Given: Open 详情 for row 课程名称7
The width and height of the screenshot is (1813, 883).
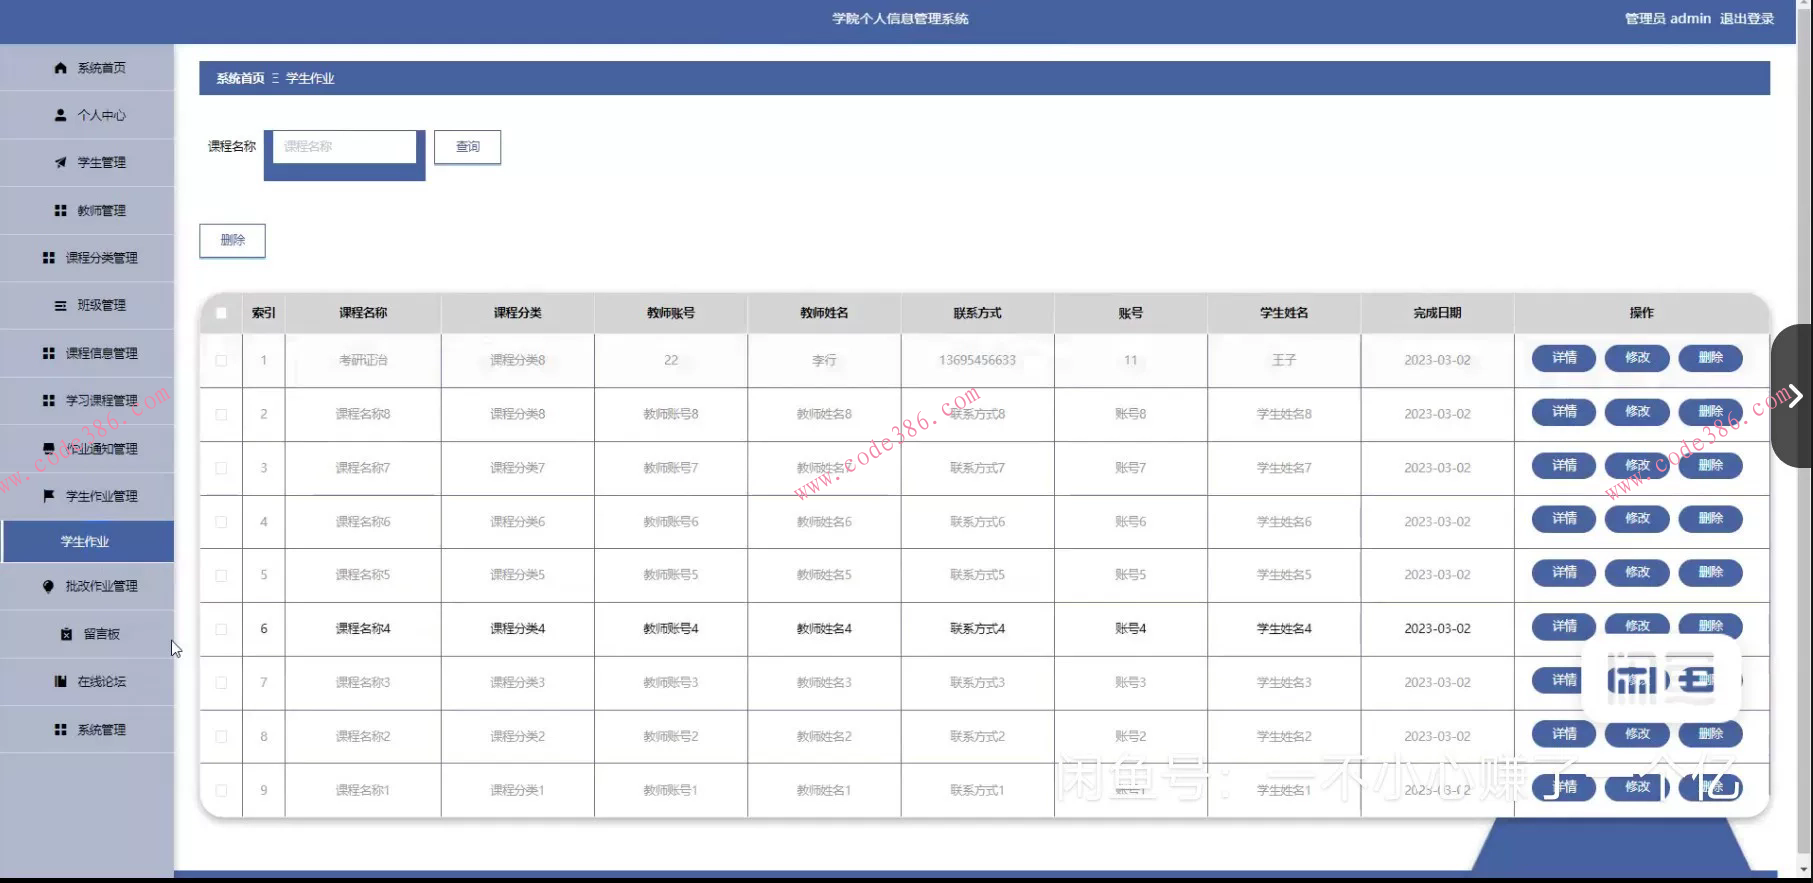Looking at the screenshot, I should click(x=1564, y=466).
